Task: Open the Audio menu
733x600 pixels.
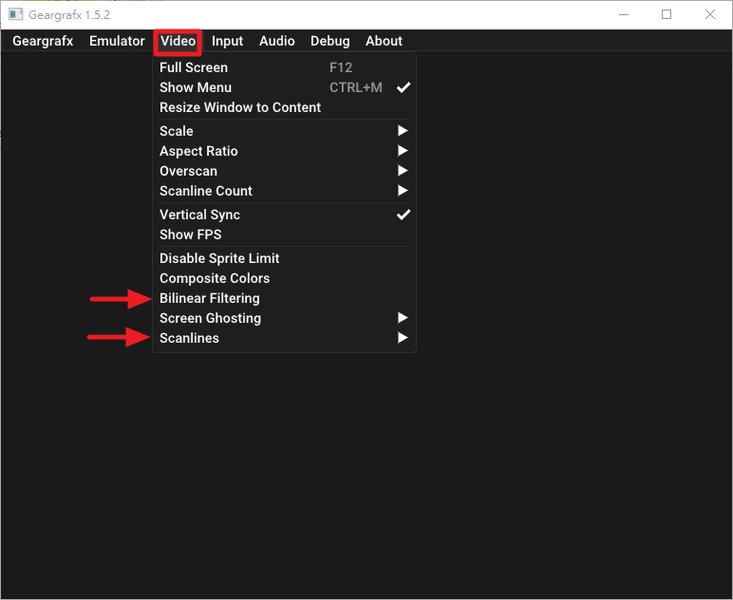Action: pos(277,41)
